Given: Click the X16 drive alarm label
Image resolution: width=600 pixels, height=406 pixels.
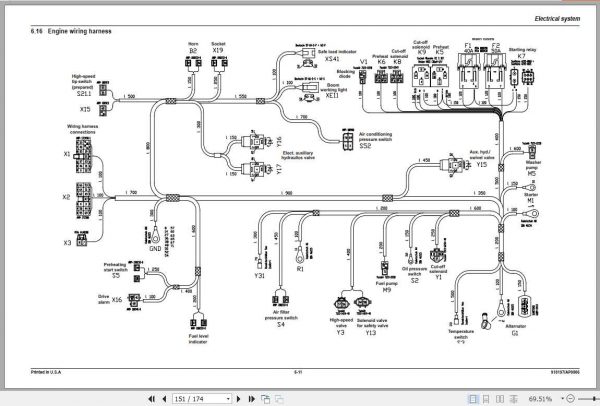Looking at the screenshot, I should [117, 300].
